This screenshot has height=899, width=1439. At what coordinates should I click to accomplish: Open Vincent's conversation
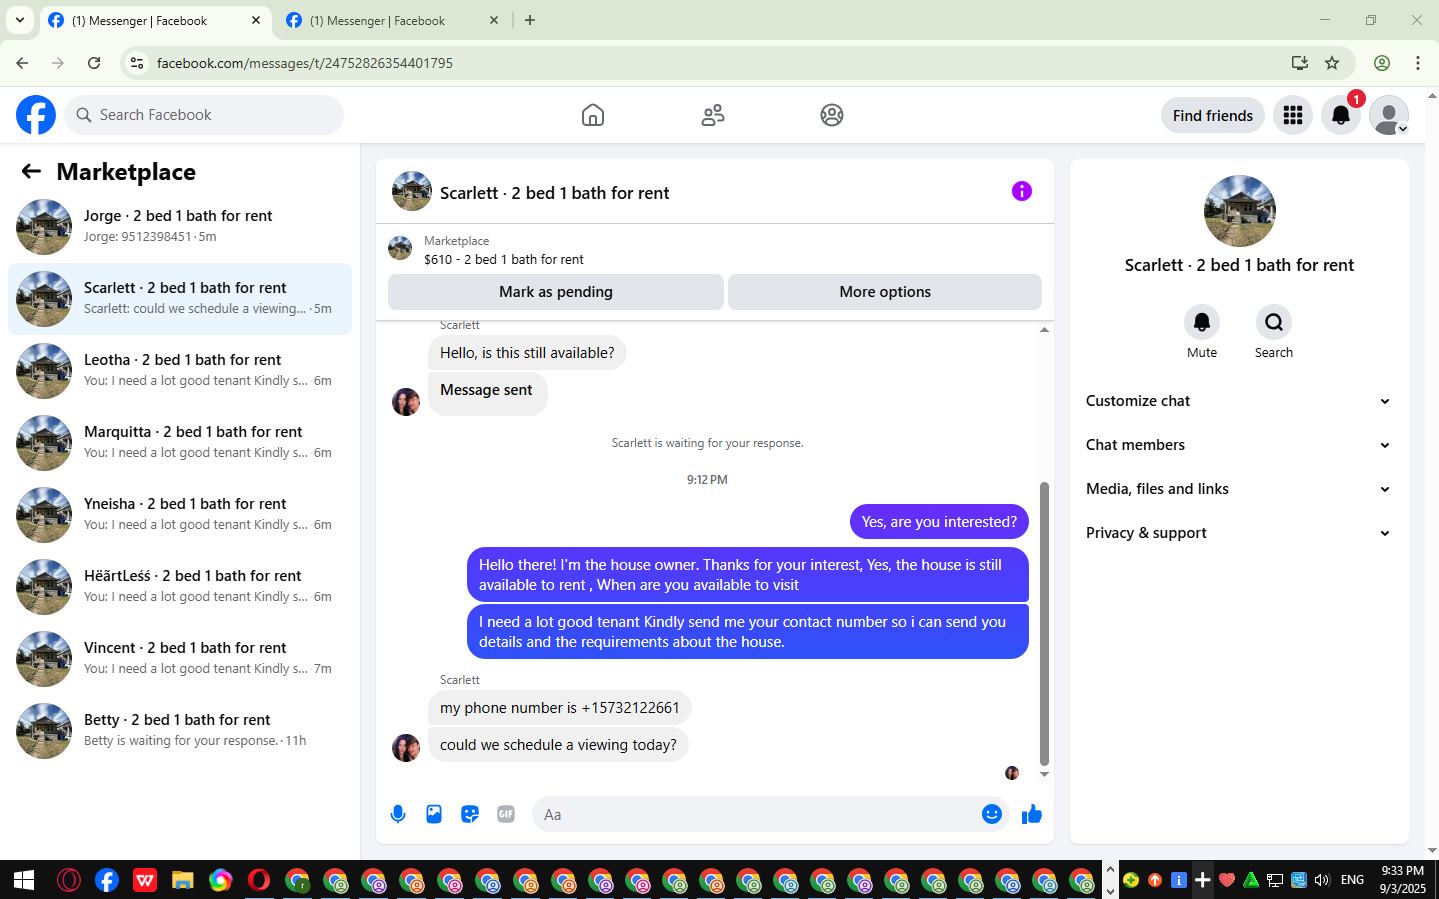click(180, 659)
